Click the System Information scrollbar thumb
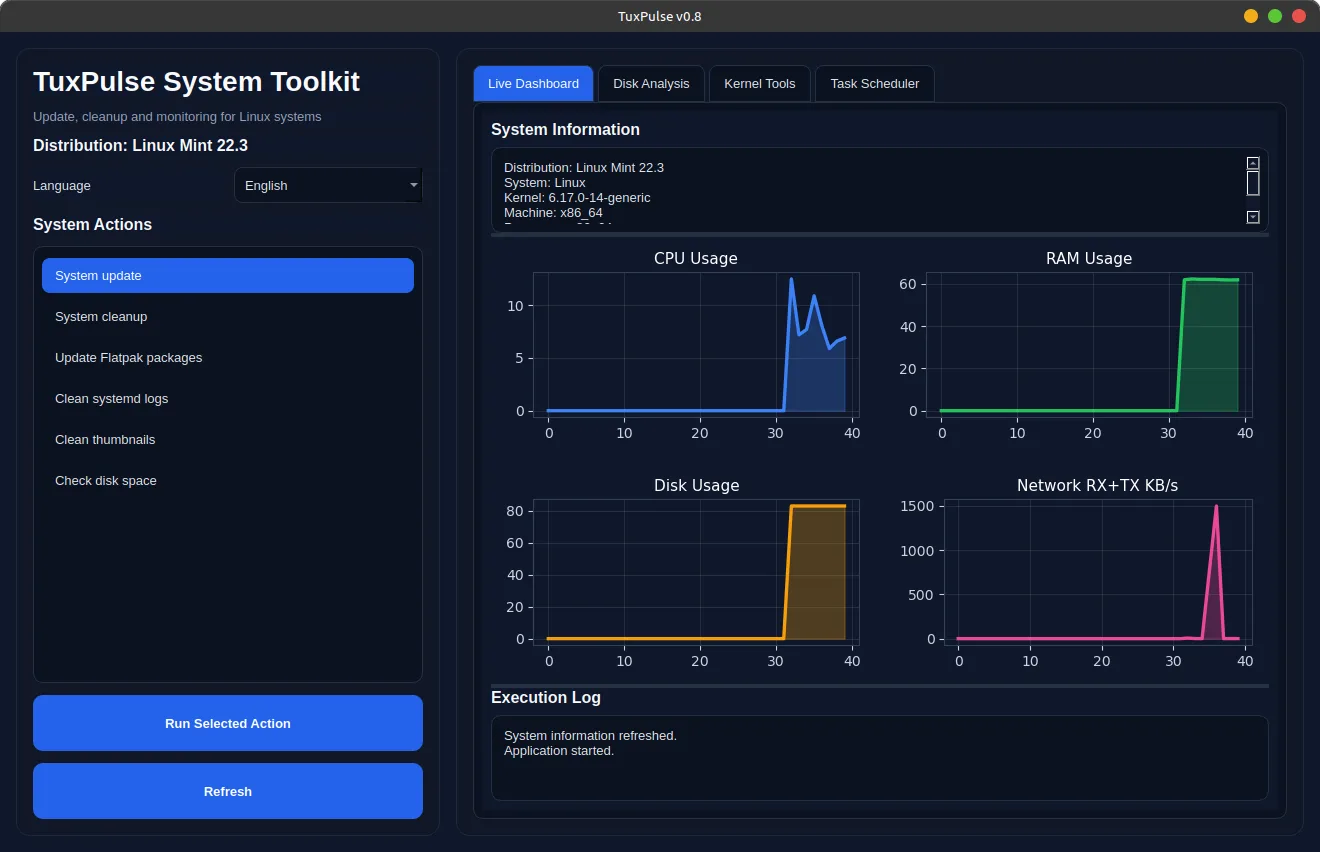 click(x=1252, y=182)
